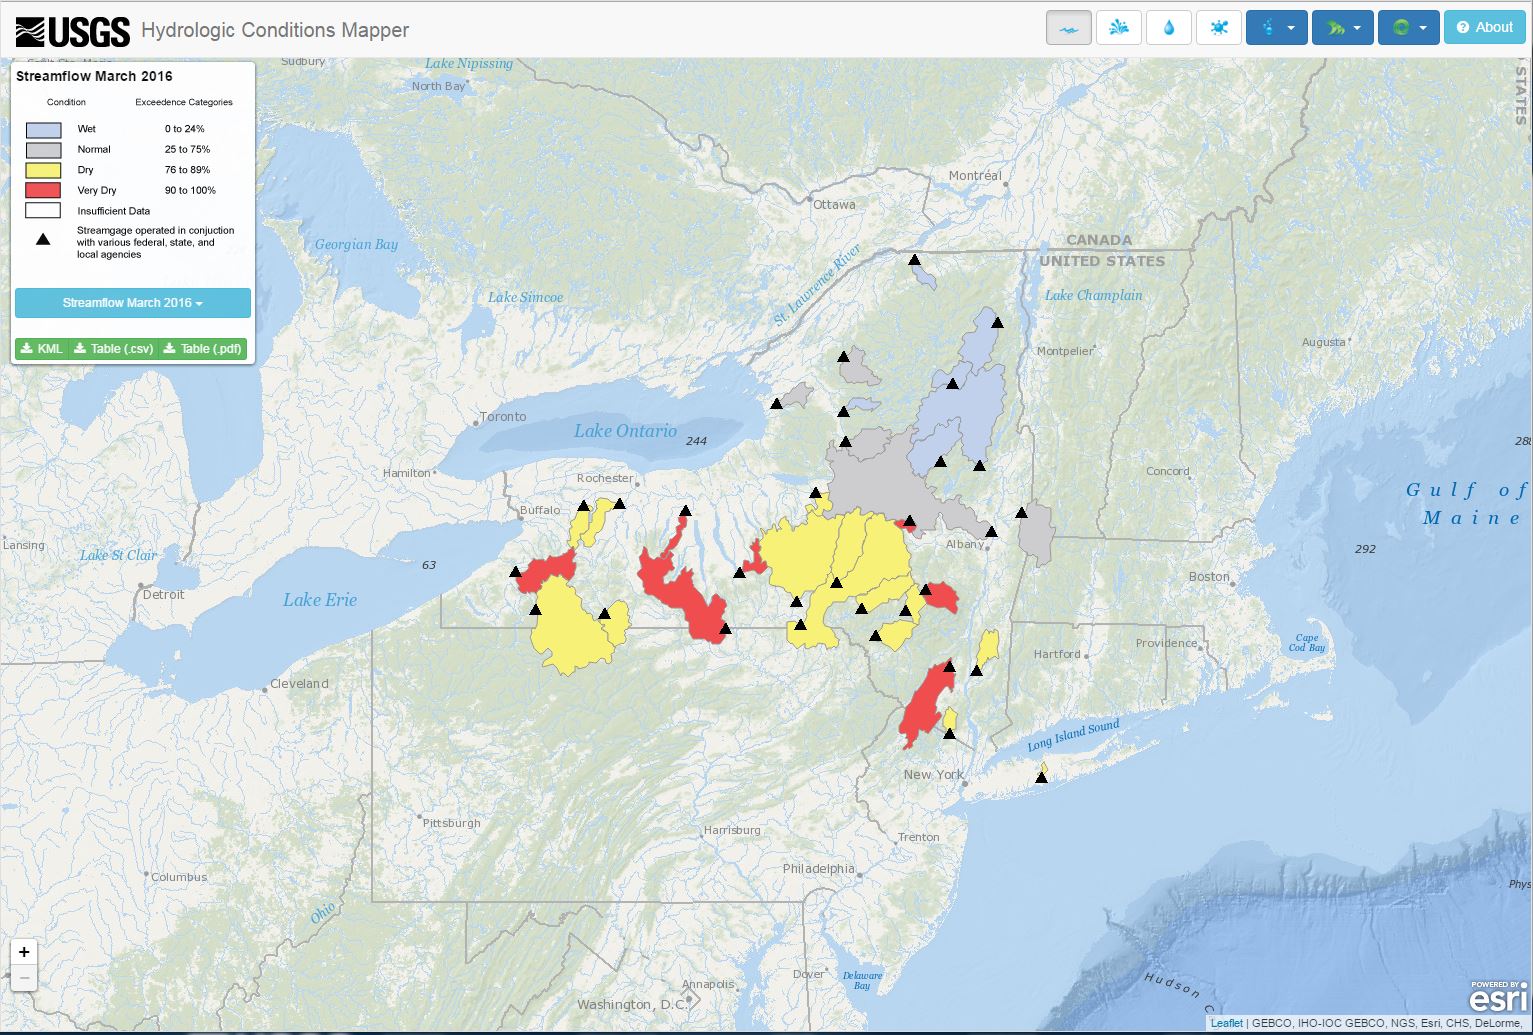Zoom out on the map
This screenshot has height=1035, width=1533.
24,978
